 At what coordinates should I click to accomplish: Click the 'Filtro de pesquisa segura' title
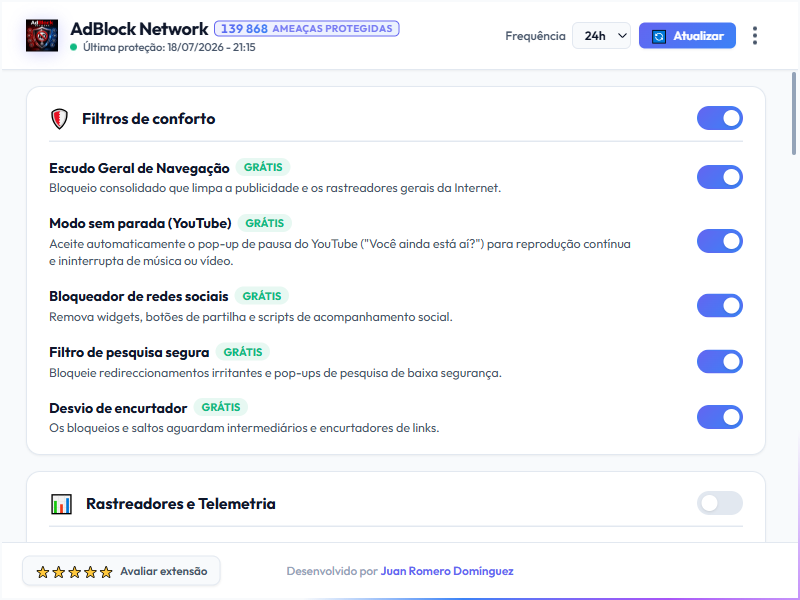129,353
